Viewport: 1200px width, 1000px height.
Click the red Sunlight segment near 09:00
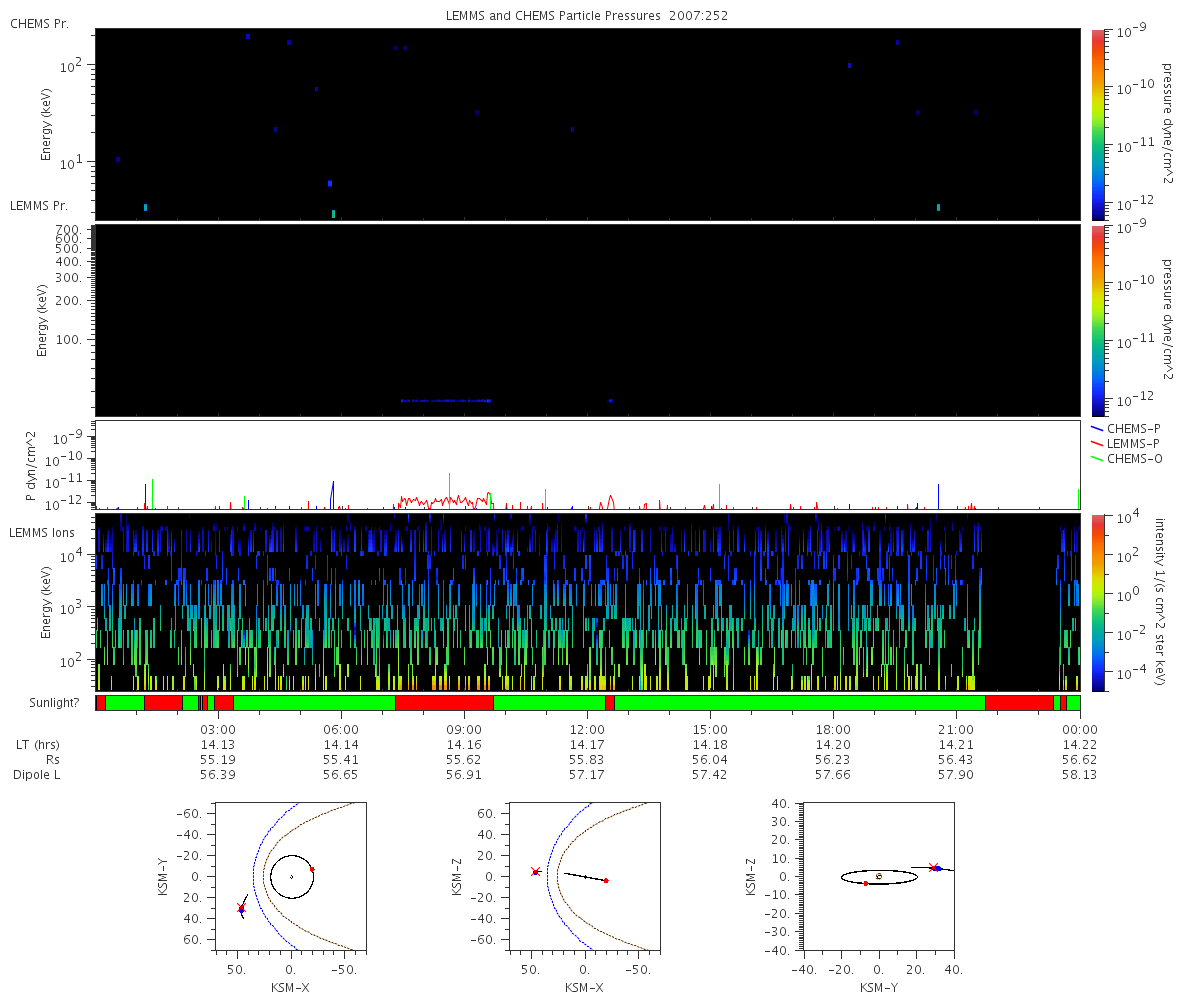click(444, 703)
